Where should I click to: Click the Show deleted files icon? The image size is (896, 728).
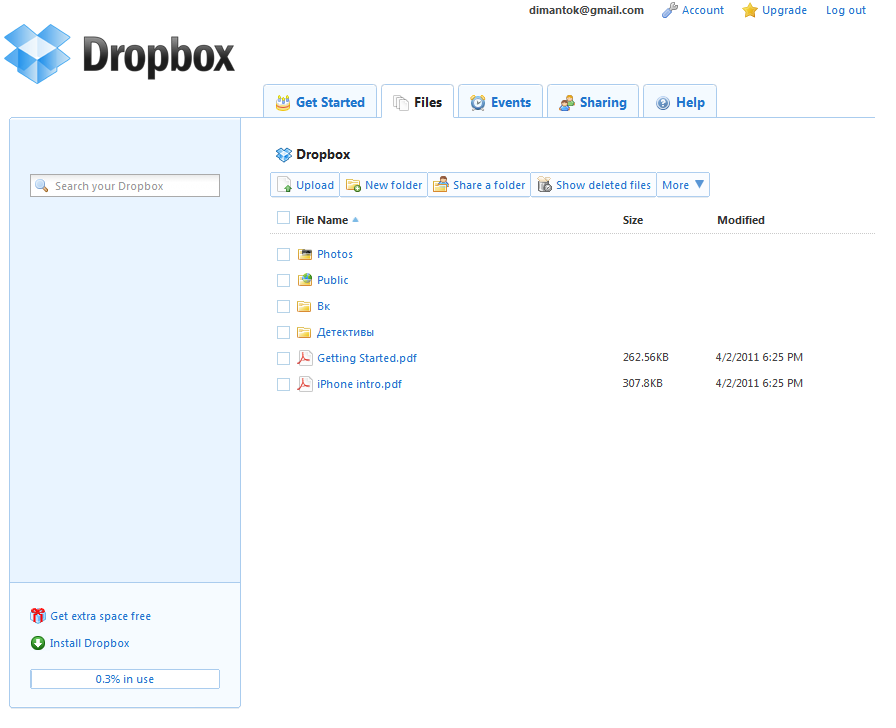point(544,185)
